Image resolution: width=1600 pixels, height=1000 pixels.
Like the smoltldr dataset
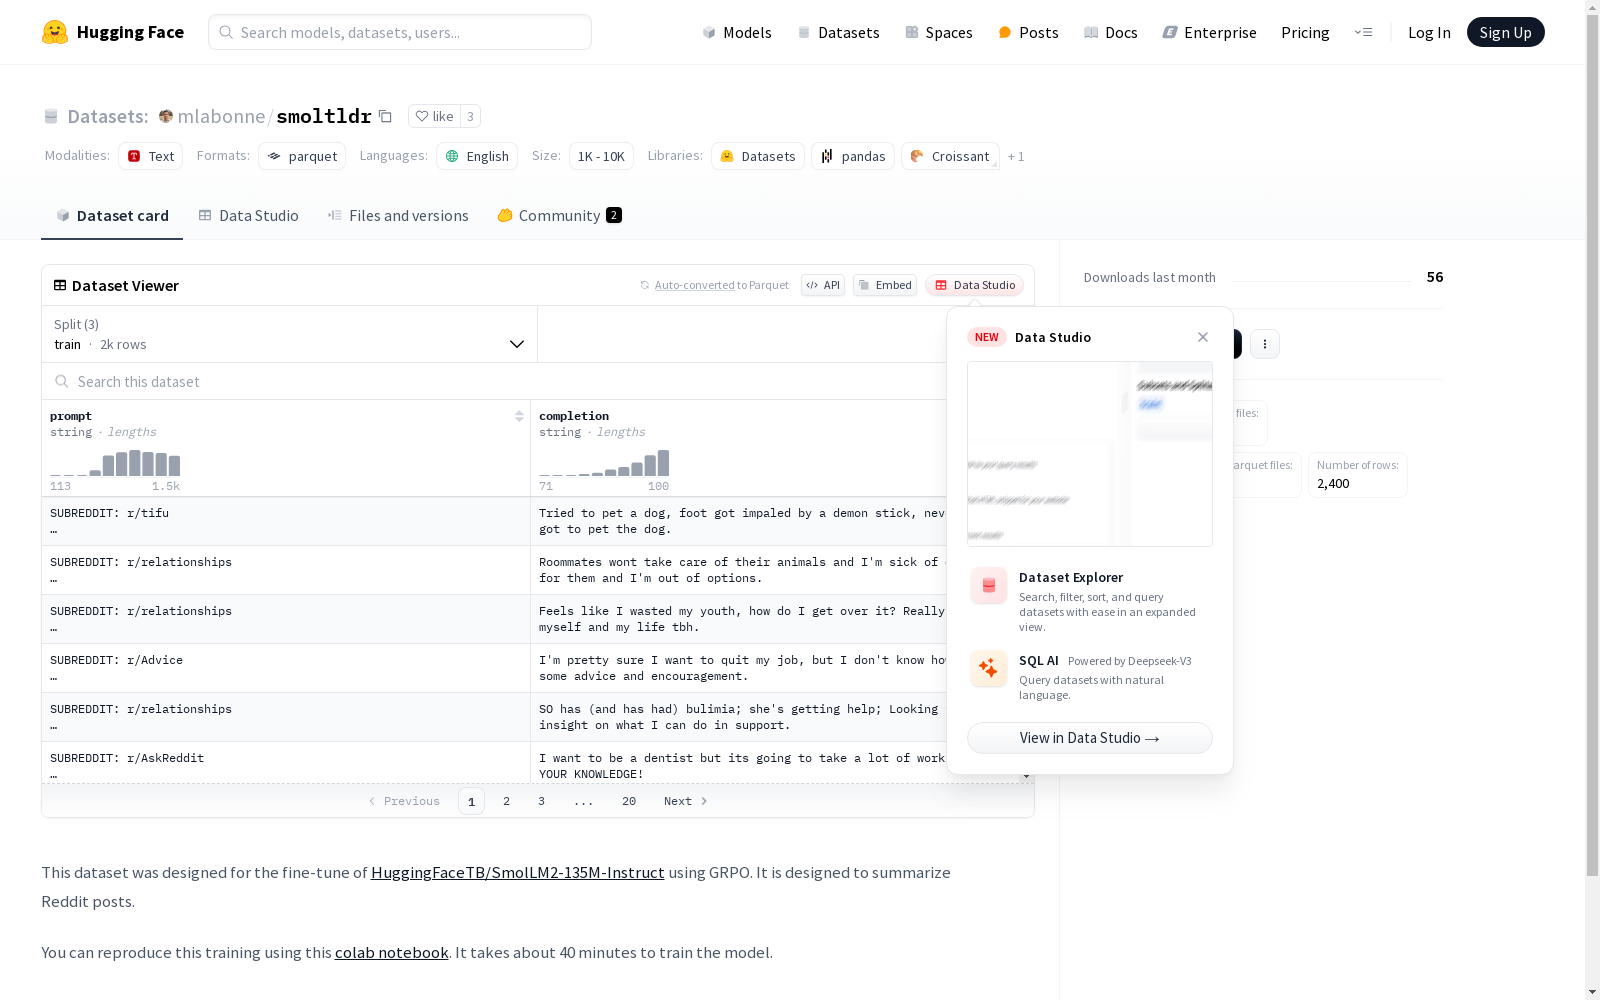(x=434, y=116)
